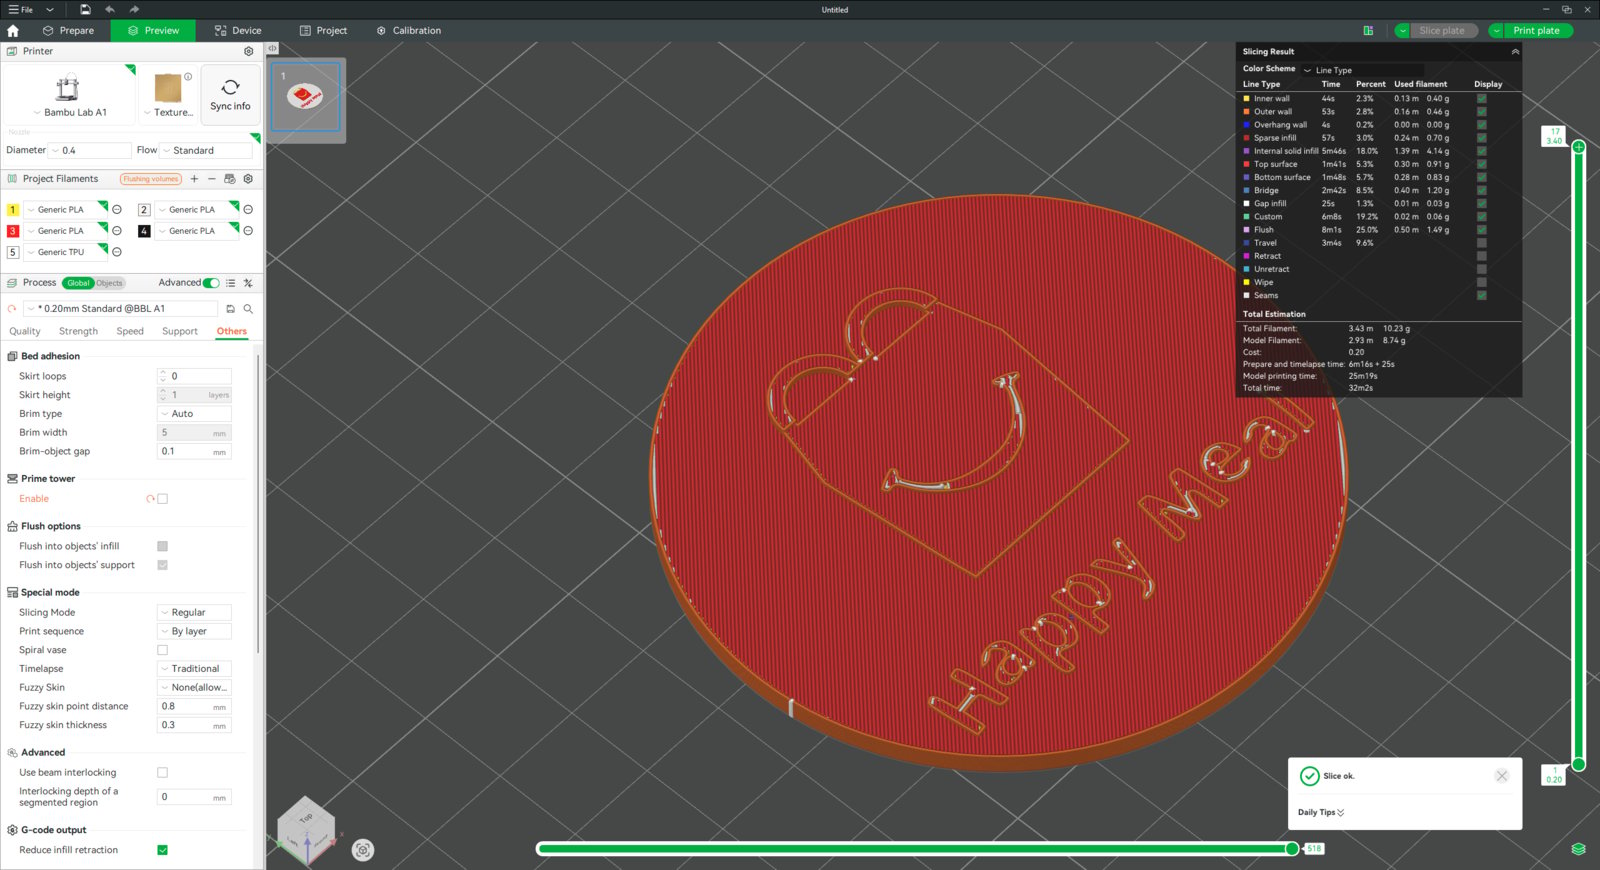This screenshot has width=1600, height=870.
Task: Open the Project tab
Action: click(x=323, y=31)
